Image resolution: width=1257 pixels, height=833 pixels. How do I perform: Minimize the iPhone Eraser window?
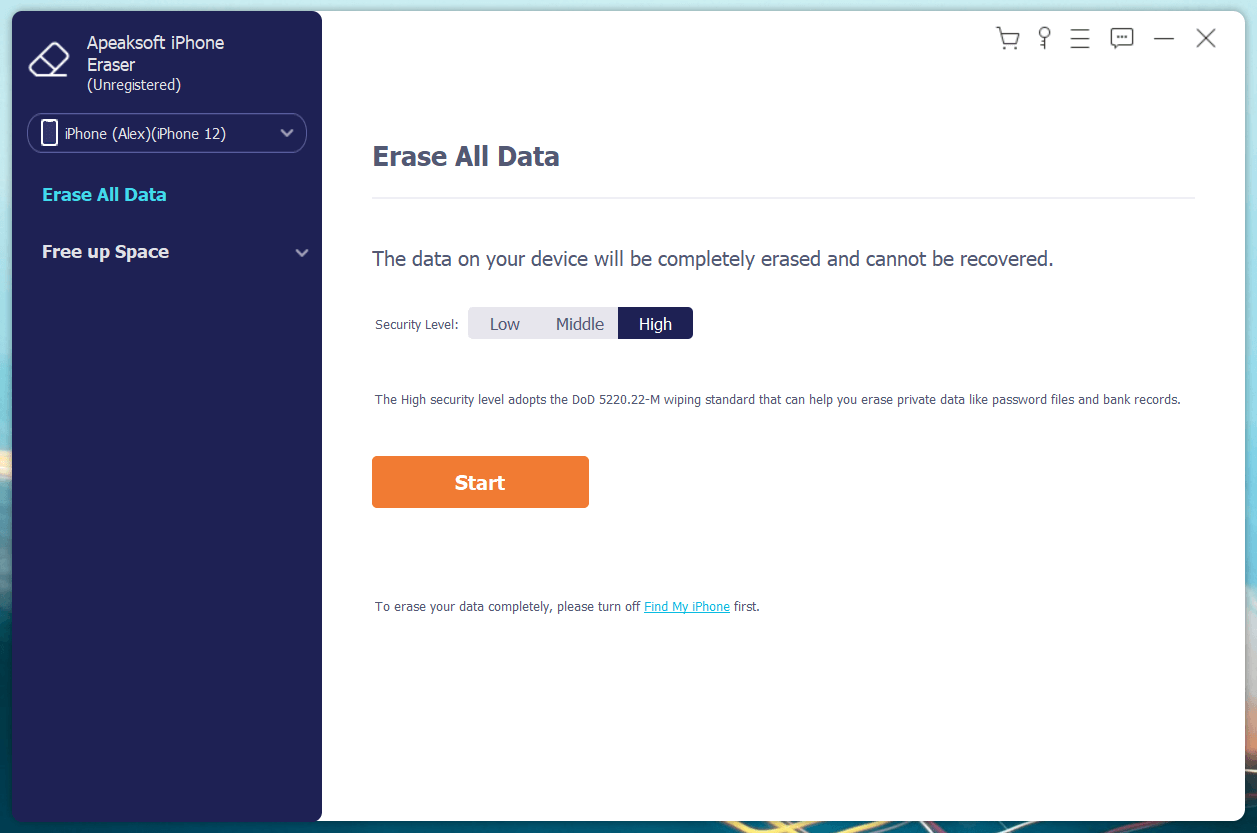coord(1164,39)
